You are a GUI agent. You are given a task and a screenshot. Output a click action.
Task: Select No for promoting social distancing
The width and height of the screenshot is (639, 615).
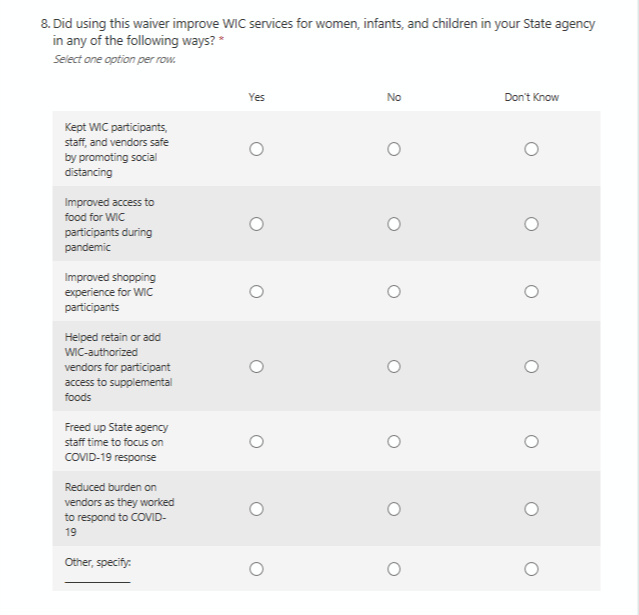tap(394, 150)
